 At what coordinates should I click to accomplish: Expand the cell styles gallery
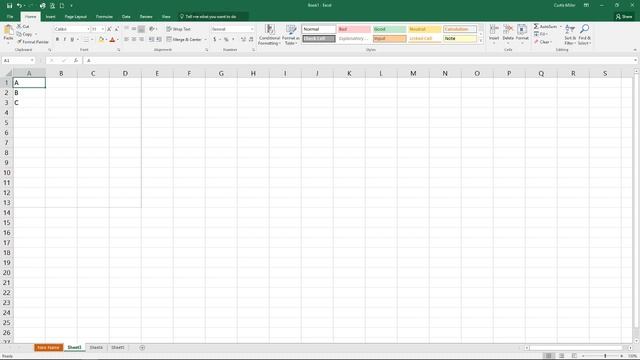coord(480,41)
